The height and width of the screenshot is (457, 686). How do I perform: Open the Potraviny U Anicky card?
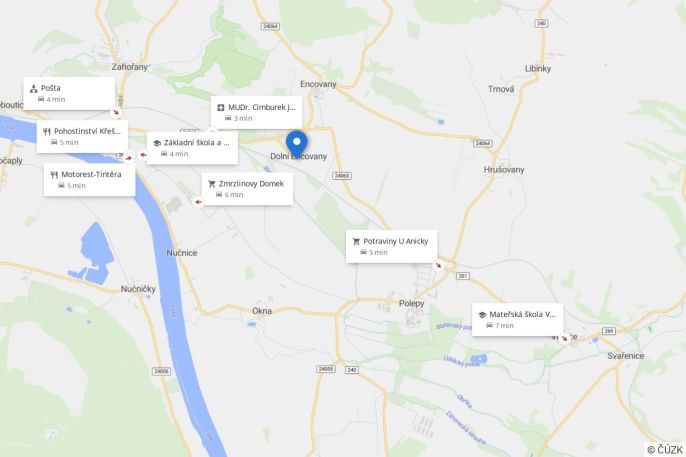pos(392,247)
